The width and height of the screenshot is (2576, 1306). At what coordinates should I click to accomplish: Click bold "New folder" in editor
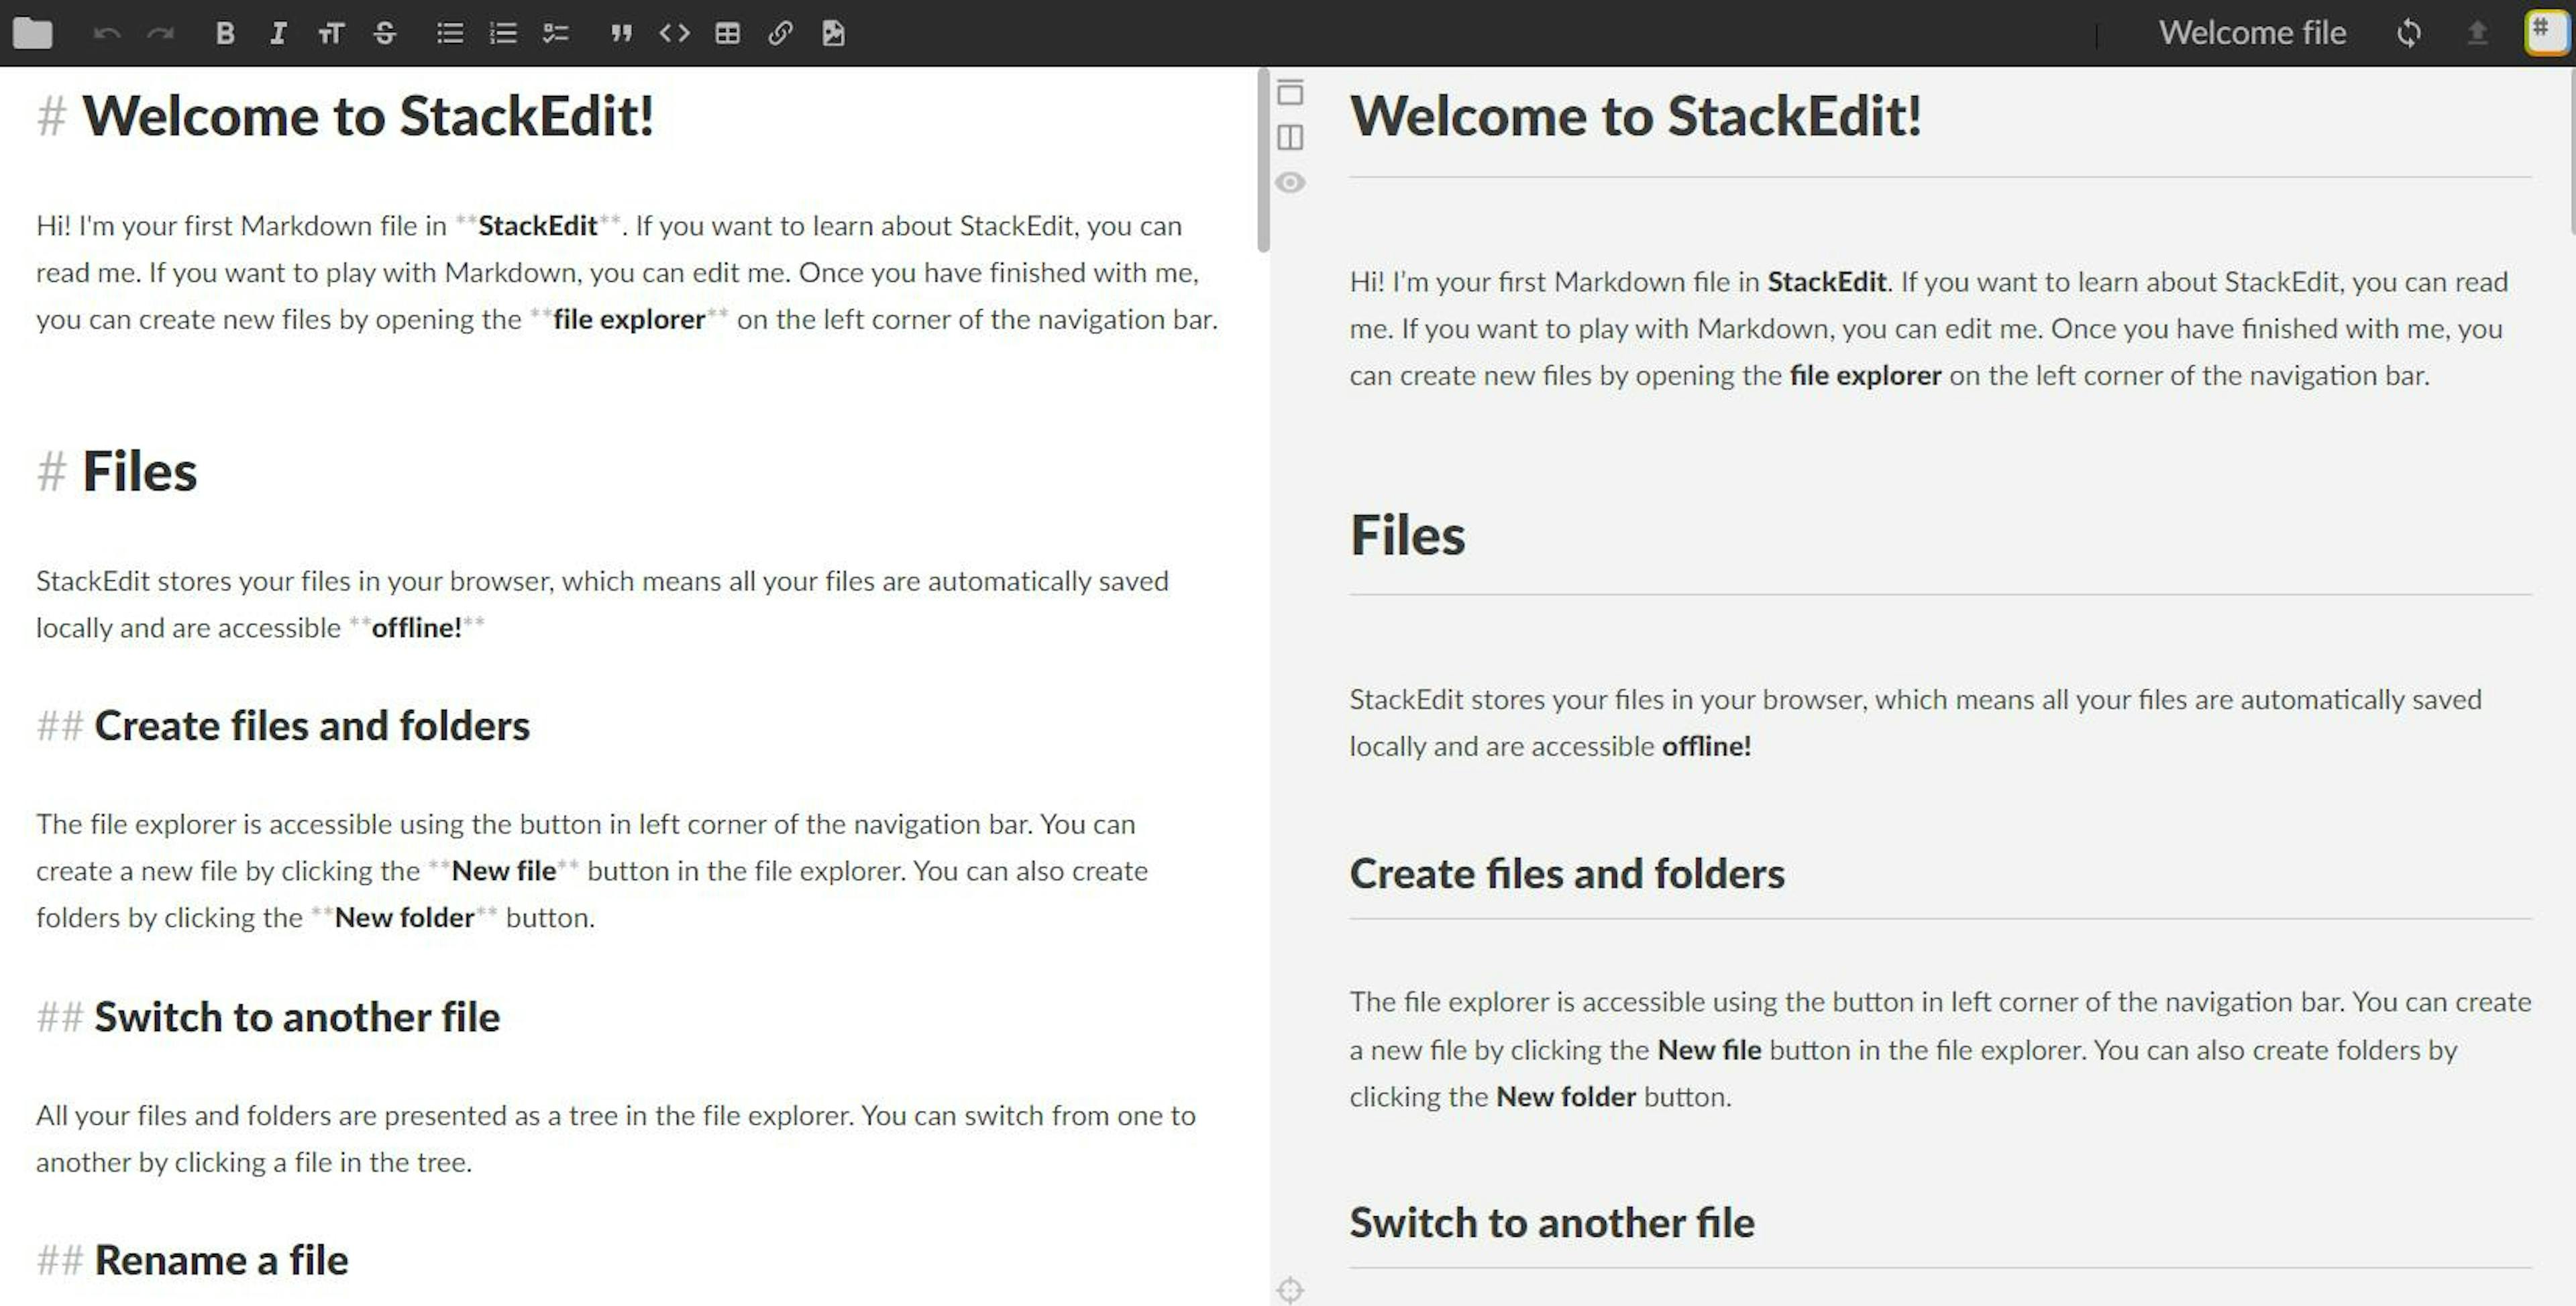404,918
